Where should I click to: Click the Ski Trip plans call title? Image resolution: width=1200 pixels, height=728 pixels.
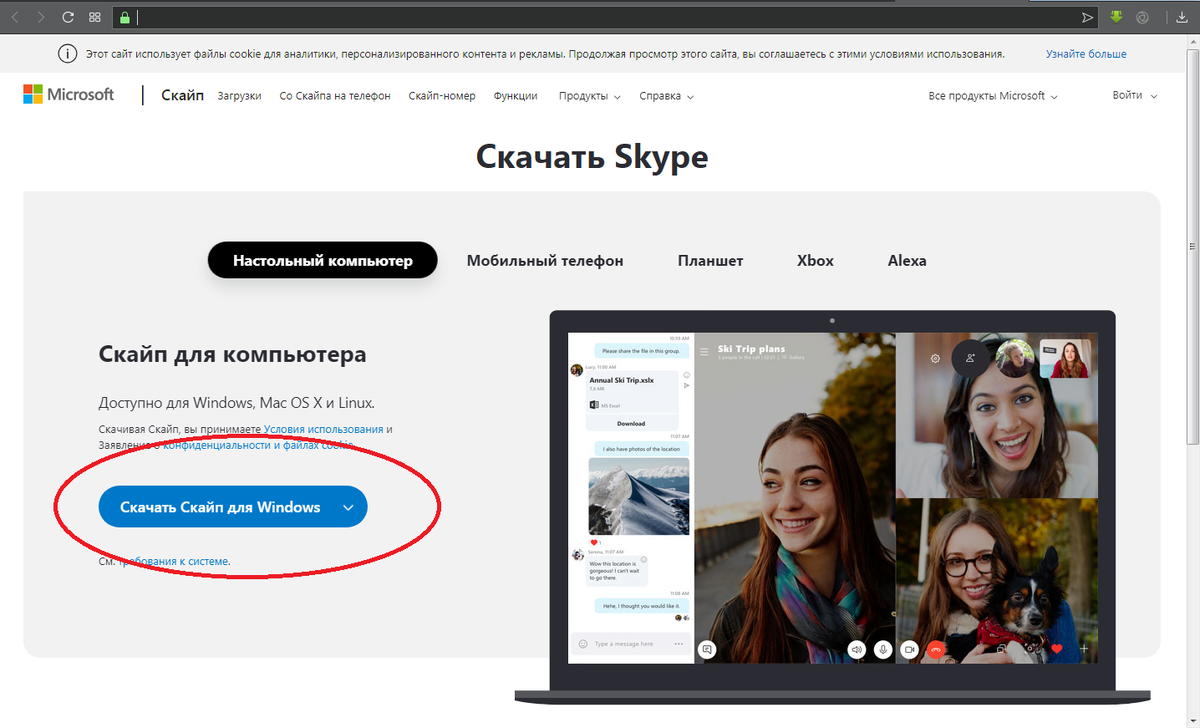tap(751, 349)
